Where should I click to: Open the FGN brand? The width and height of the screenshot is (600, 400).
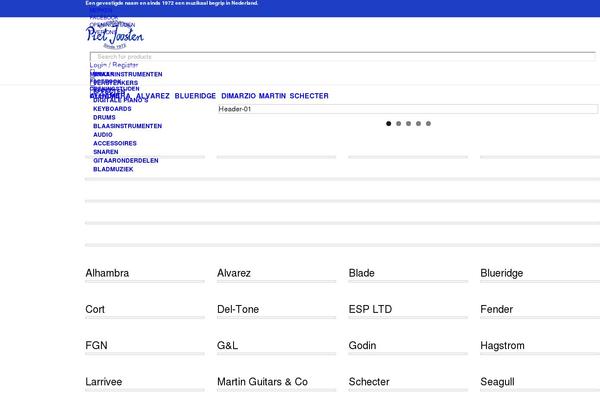(x=96, y=346)
